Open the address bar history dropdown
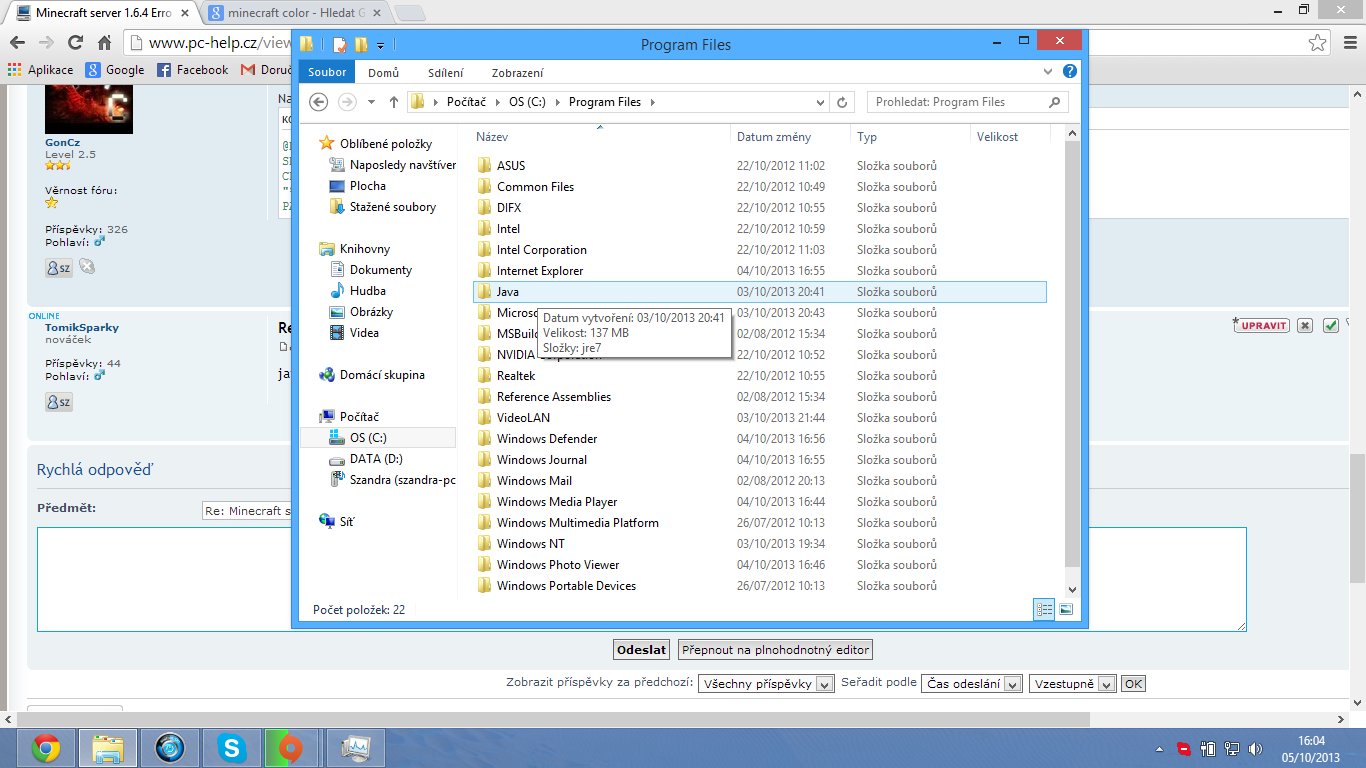The width and height of the screenshot is (1366, 768). 821,102
